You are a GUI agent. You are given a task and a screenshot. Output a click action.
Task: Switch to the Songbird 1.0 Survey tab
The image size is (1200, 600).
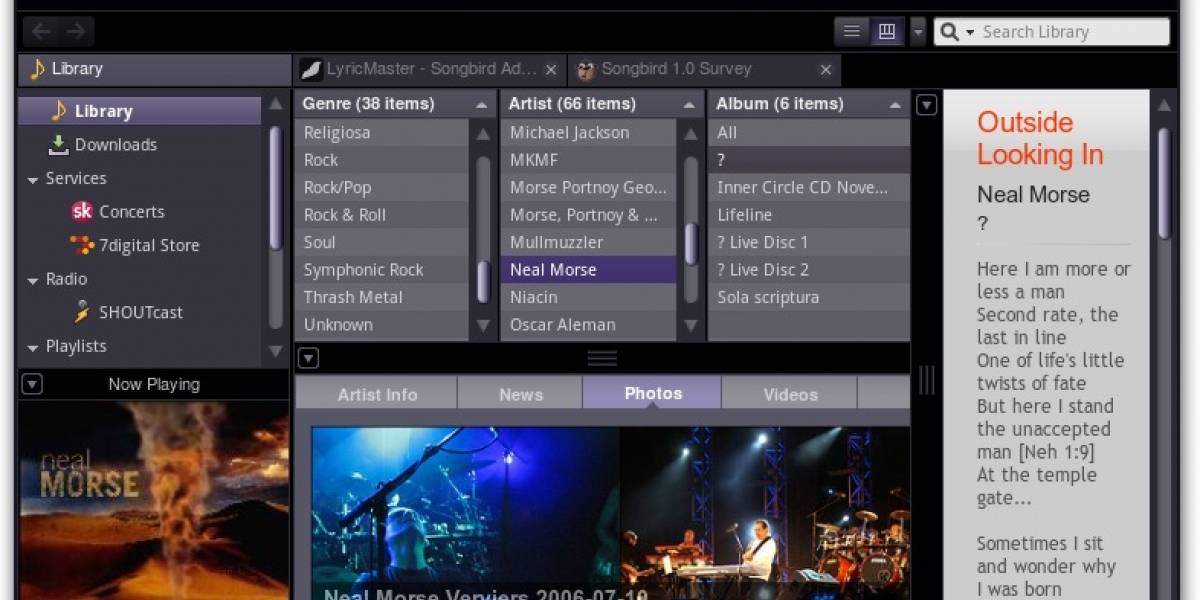pyautogui.click(x=704, y=69)
